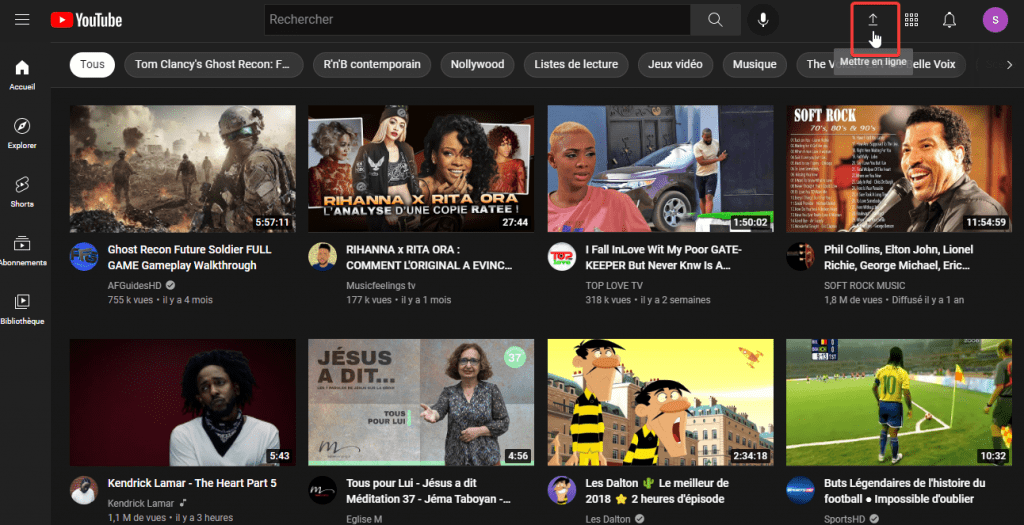Open TOP LOVE TV channel avatar
The width and height of the screenshot is (1024, 525).
[562, 257]
